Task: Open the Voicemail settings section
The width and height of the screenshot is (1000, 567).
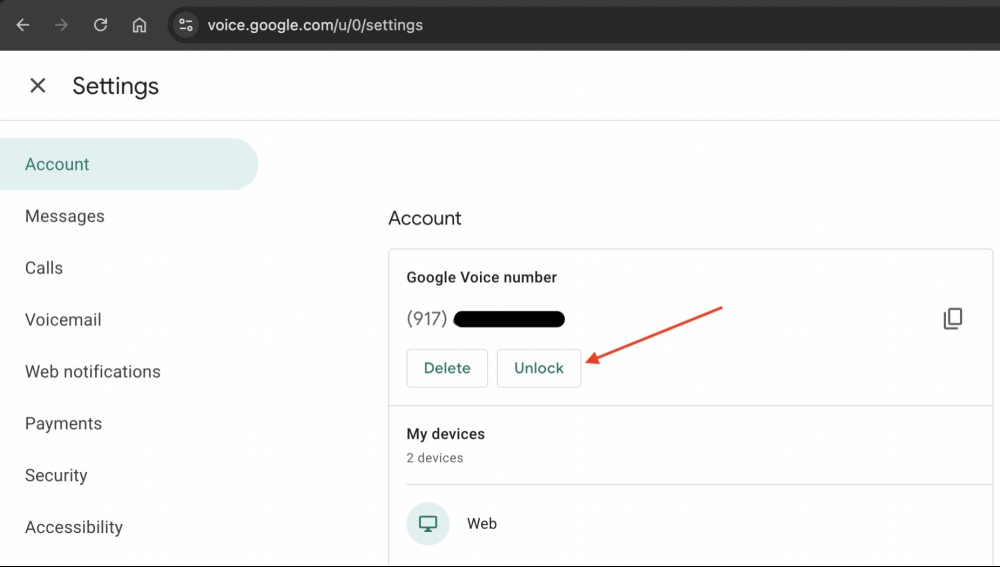Action: [63, 320]
